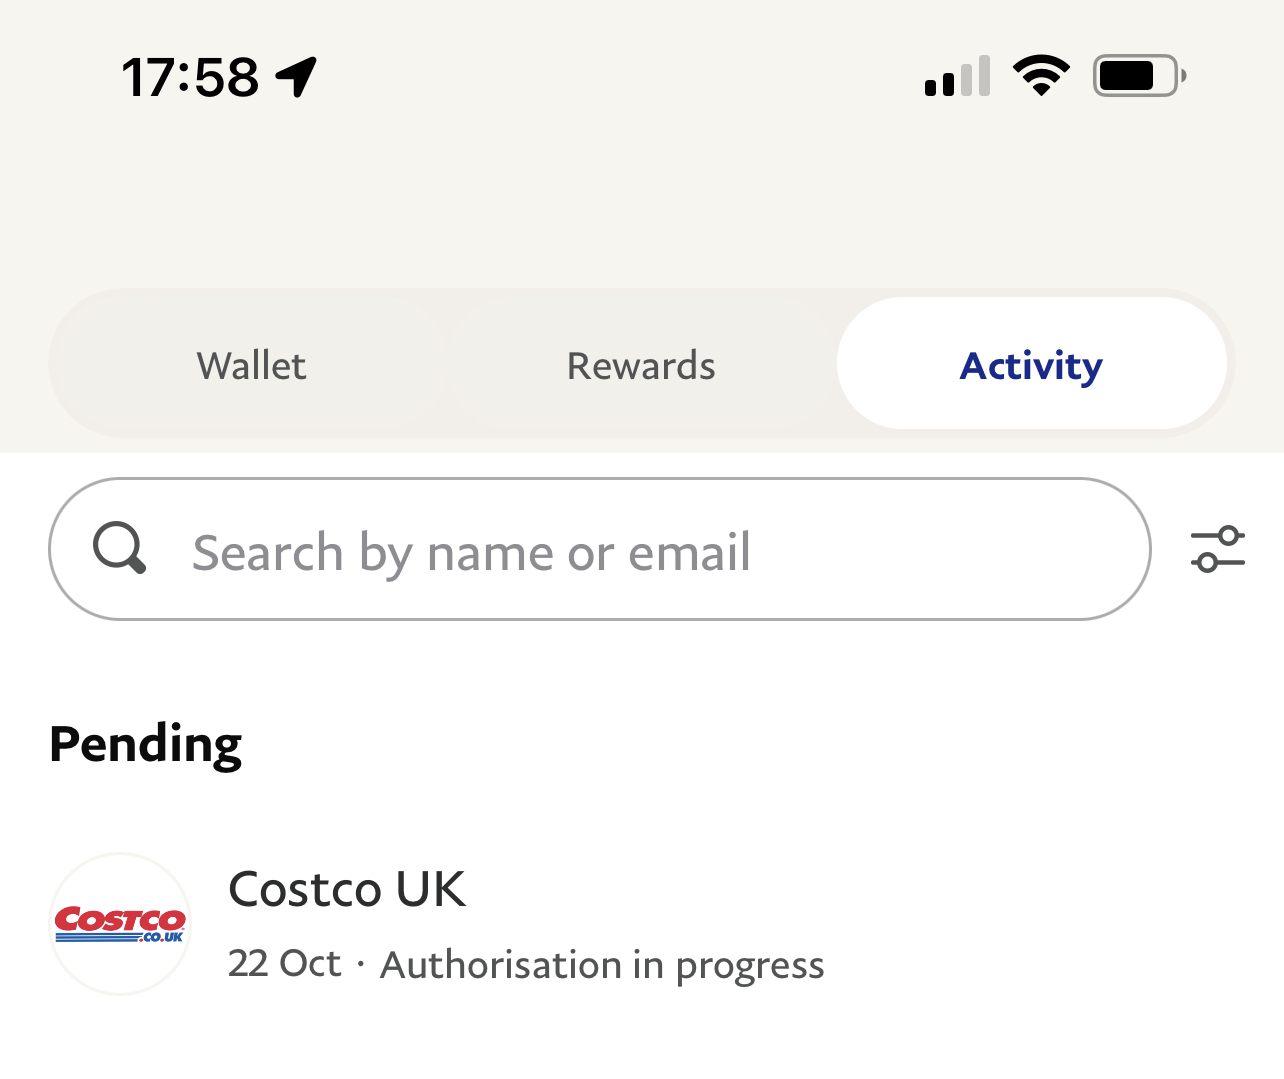Tap the 22 Oct transaction date
Viewport: 1284px width, 1079px height.
(284, 964)
